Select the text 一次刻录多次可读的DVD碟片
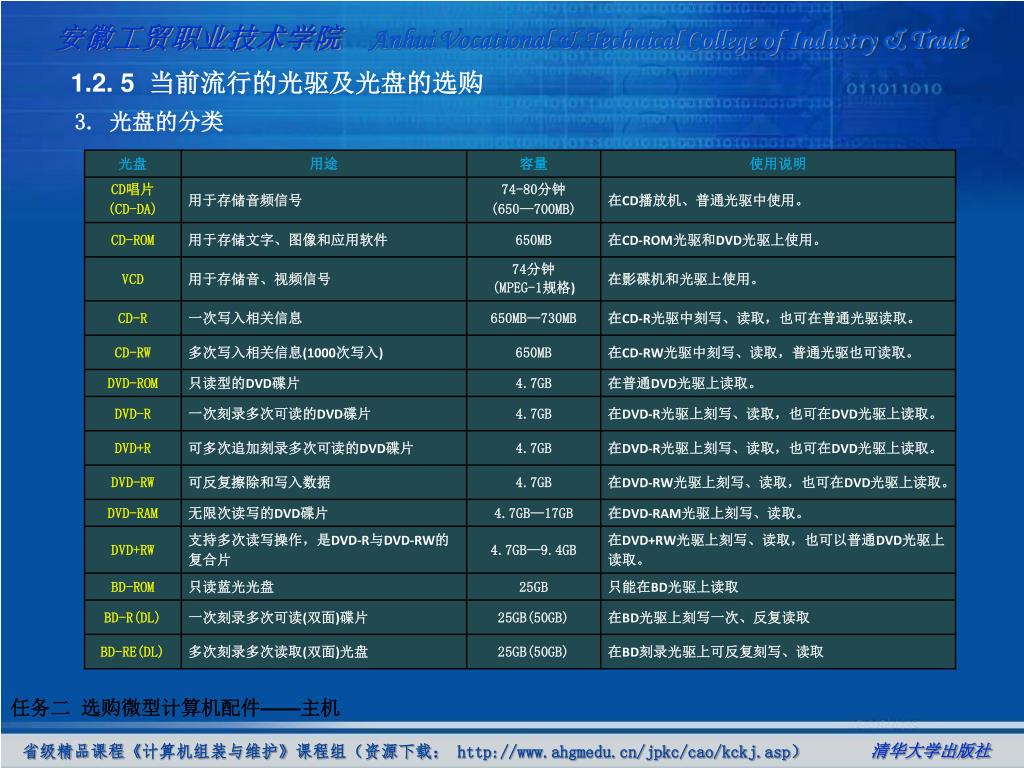The width and height of the screenshot is (1024, 768). click(279, 413)
